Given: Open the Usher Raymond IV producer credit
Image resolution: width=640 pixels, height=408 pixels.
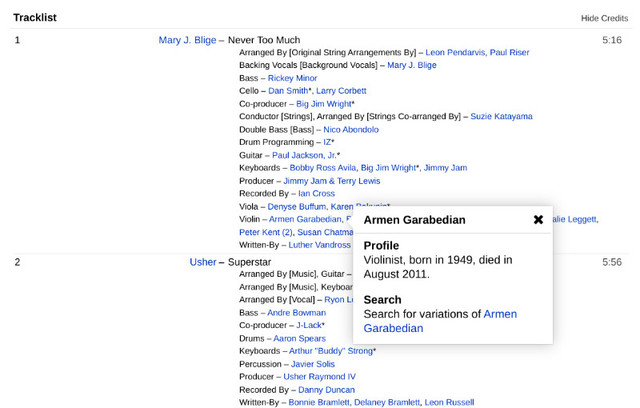Looking at the screenshot, I should click(320, 377).
